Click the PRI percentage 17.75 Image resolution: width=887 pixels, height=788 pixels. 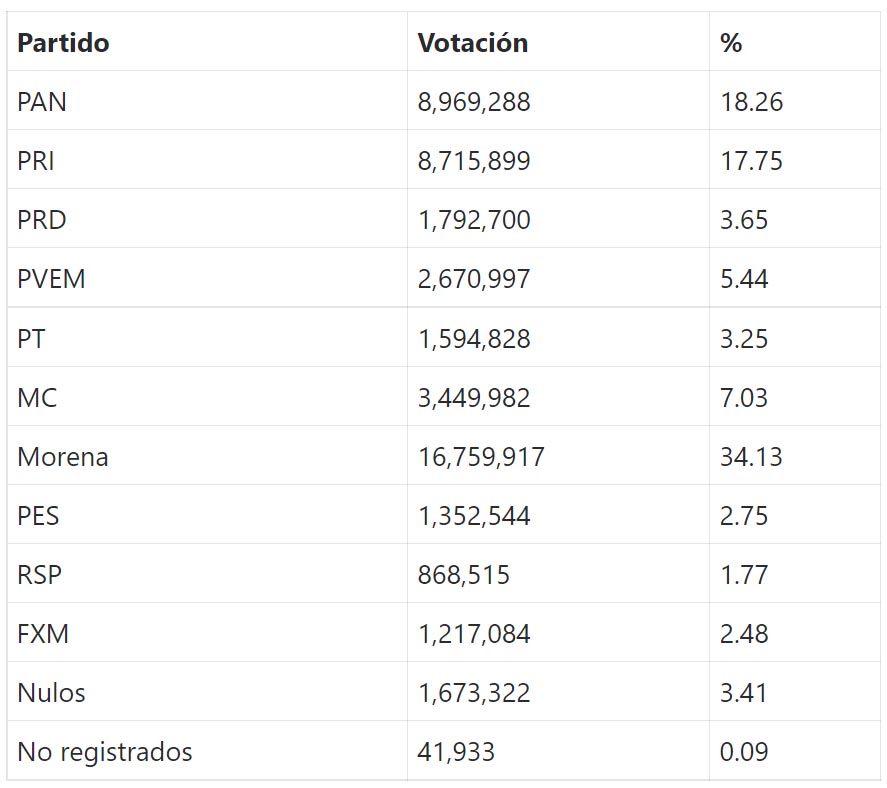click(751, 161)
